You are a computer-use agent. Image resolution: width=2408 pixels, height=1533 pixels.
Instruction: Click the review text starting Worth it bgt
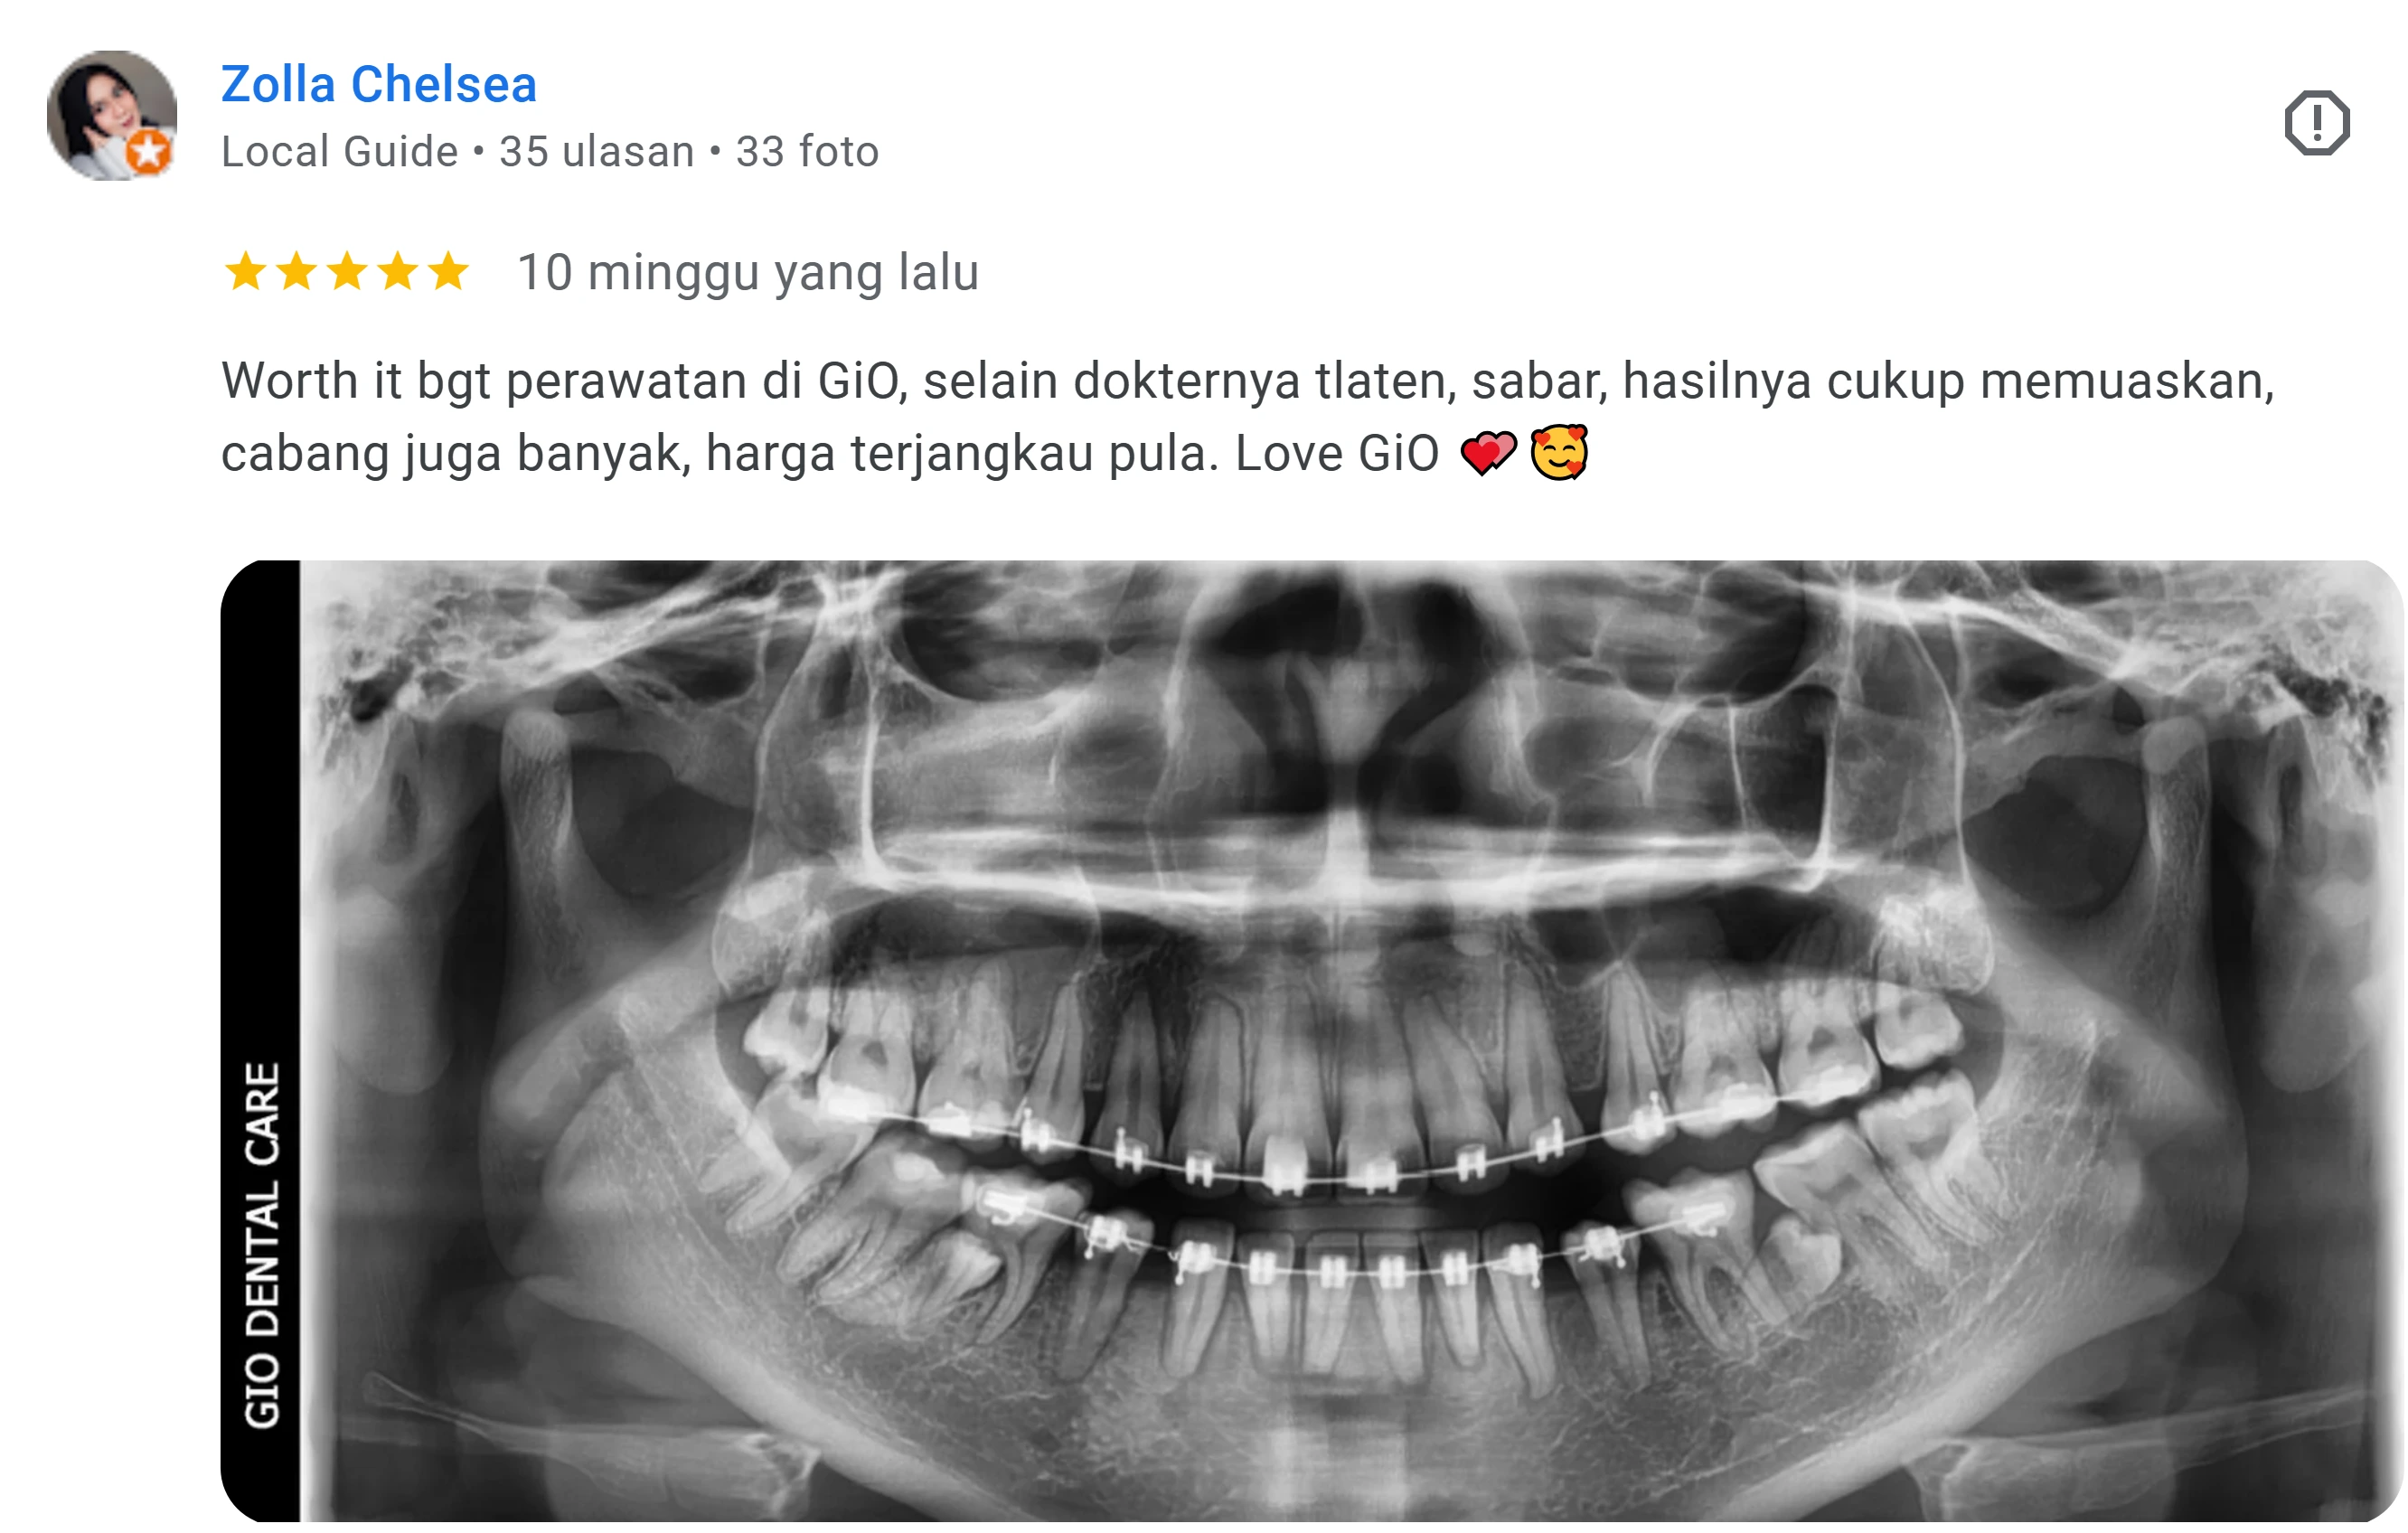[1248, 417]
